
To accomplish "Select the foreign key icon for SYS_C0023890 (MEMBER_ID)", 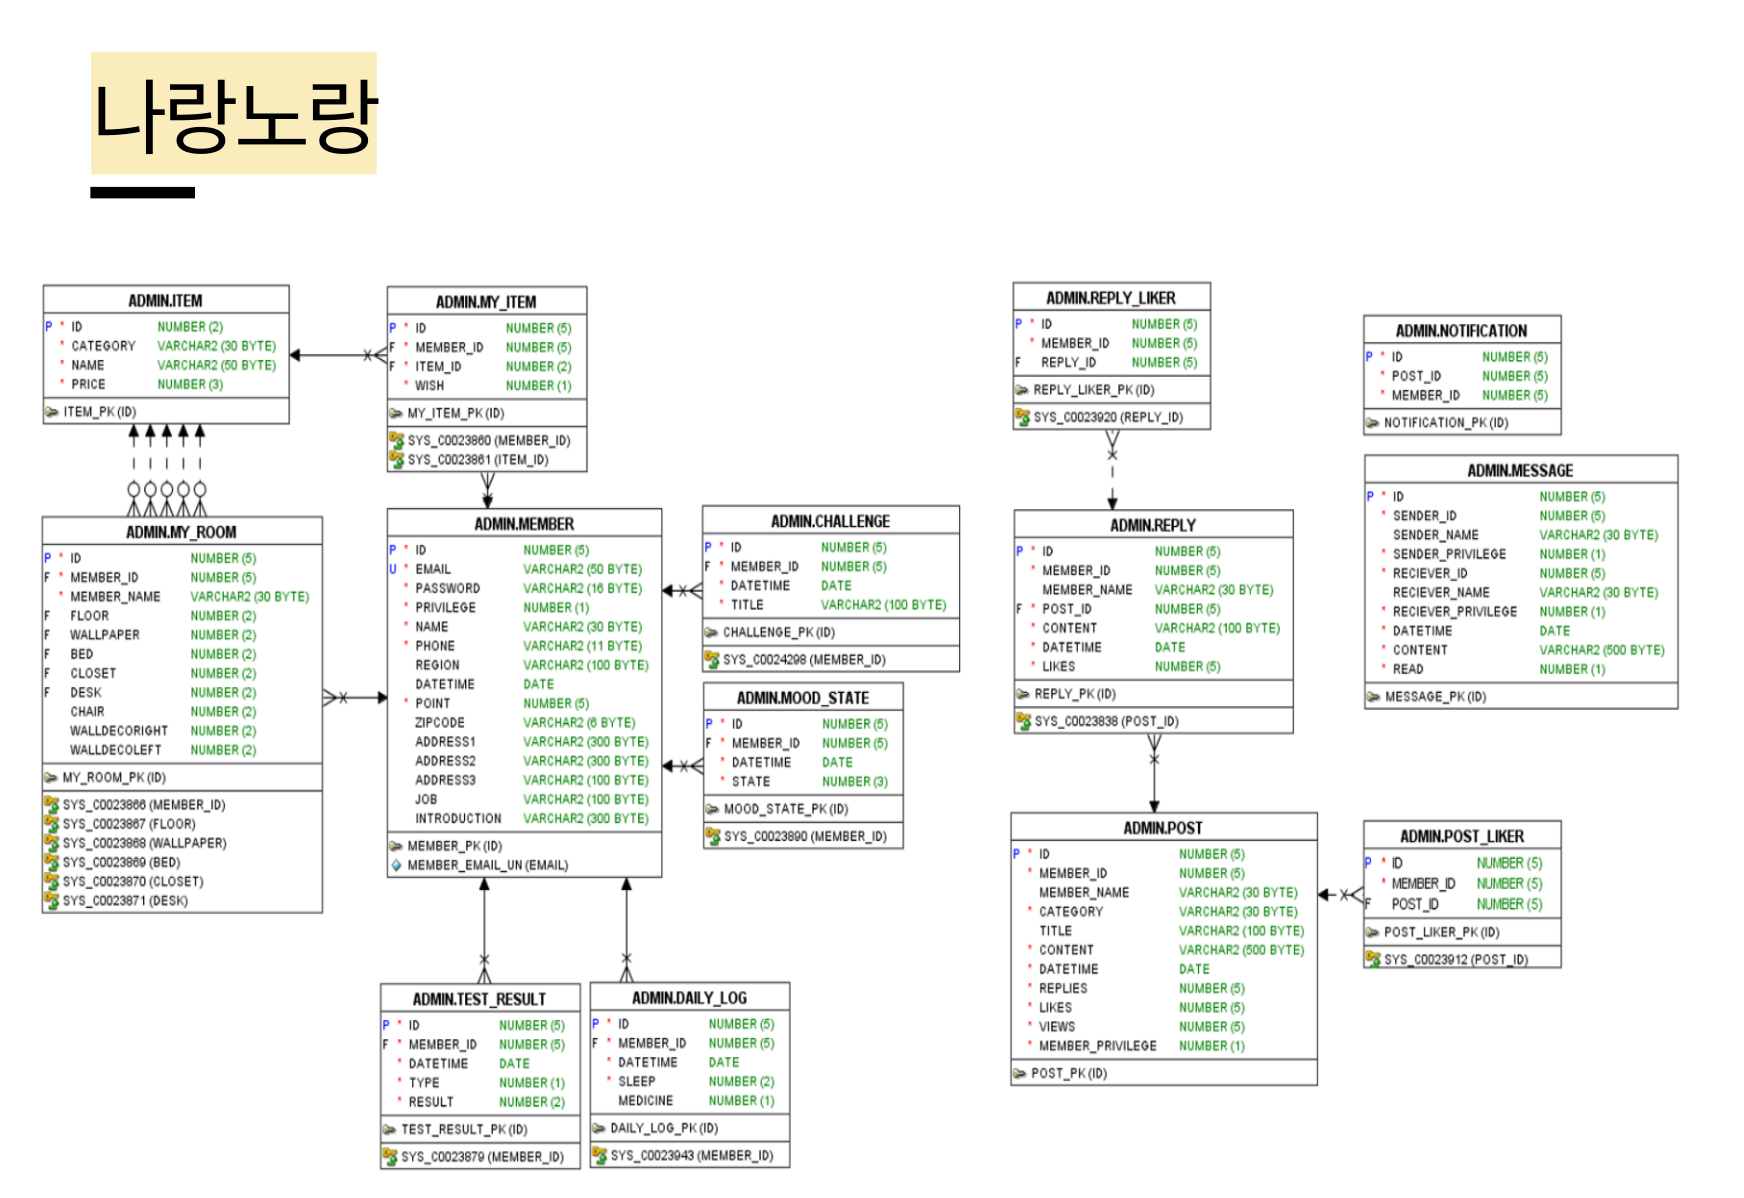I will coord(713,836).
